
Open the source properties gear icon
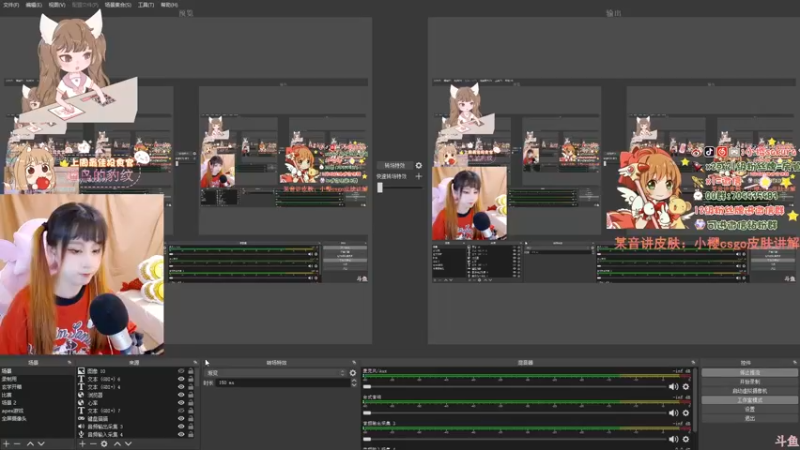104,444
